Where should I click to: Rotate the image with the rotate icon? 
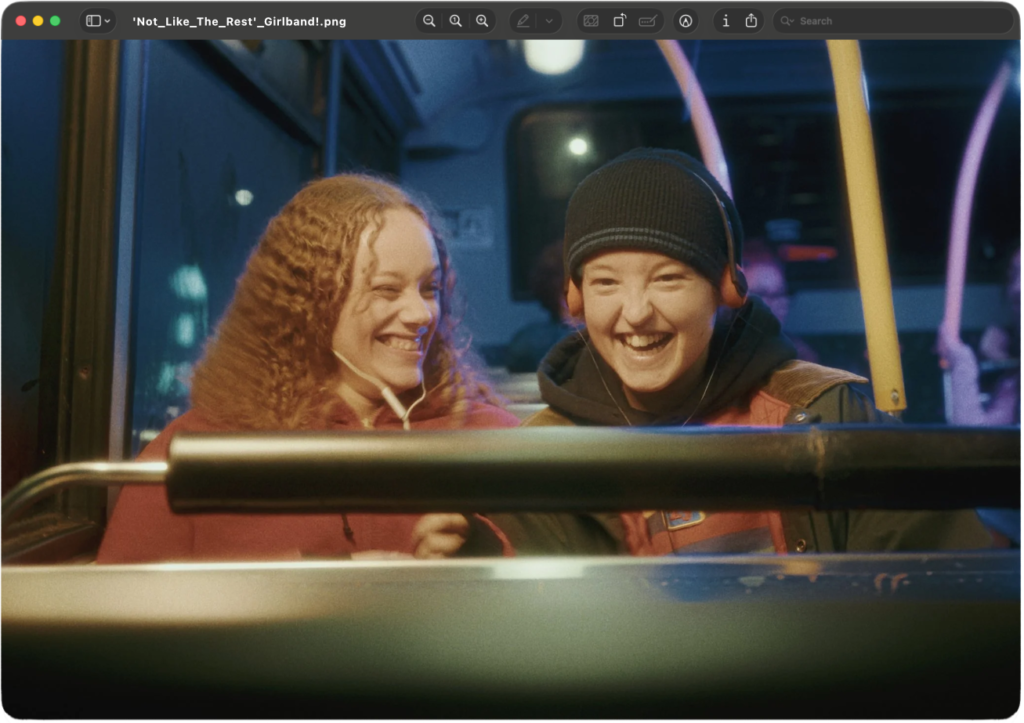coord(619,21)
